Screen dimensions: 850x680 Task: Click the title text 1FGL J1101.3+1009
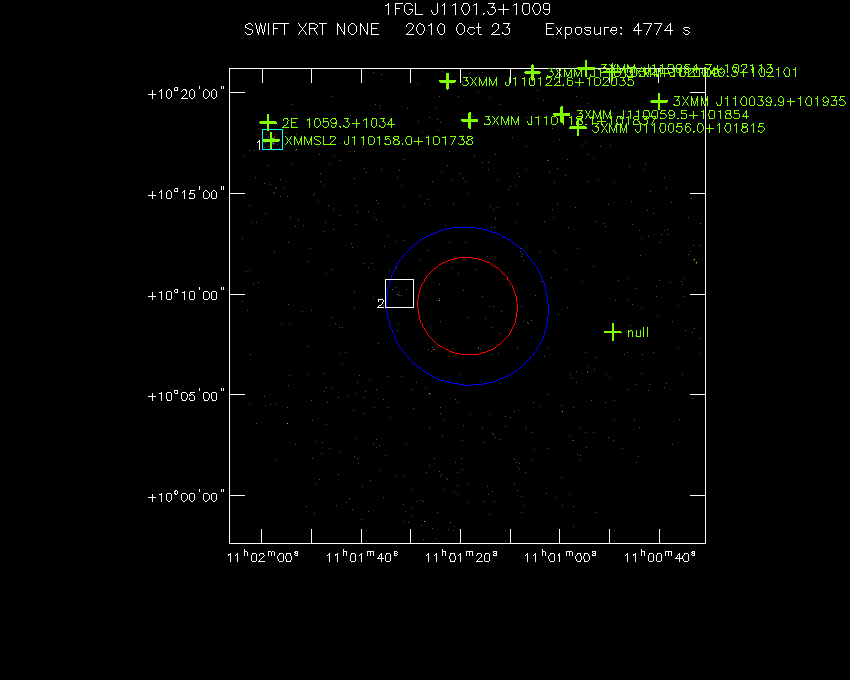[x=467, y=9]
